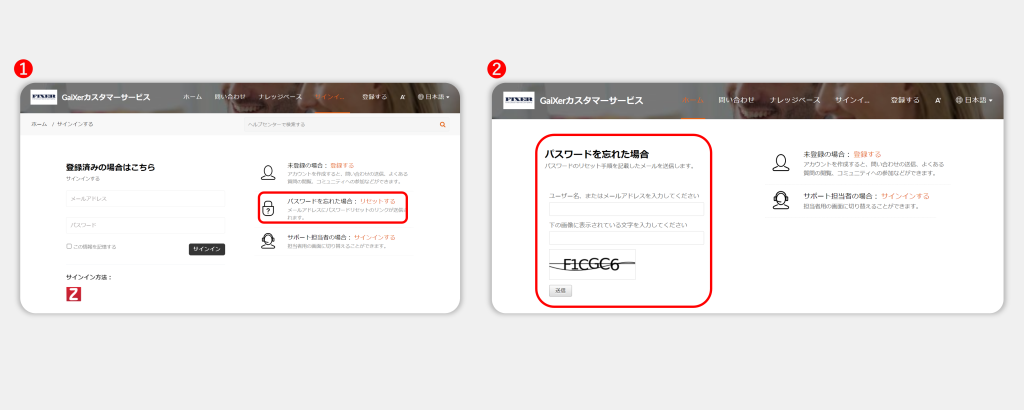Screen dimensions: 1024x410
Task: Select 問い合わせ in the screen 2 navigation
Action: point(737,100)
